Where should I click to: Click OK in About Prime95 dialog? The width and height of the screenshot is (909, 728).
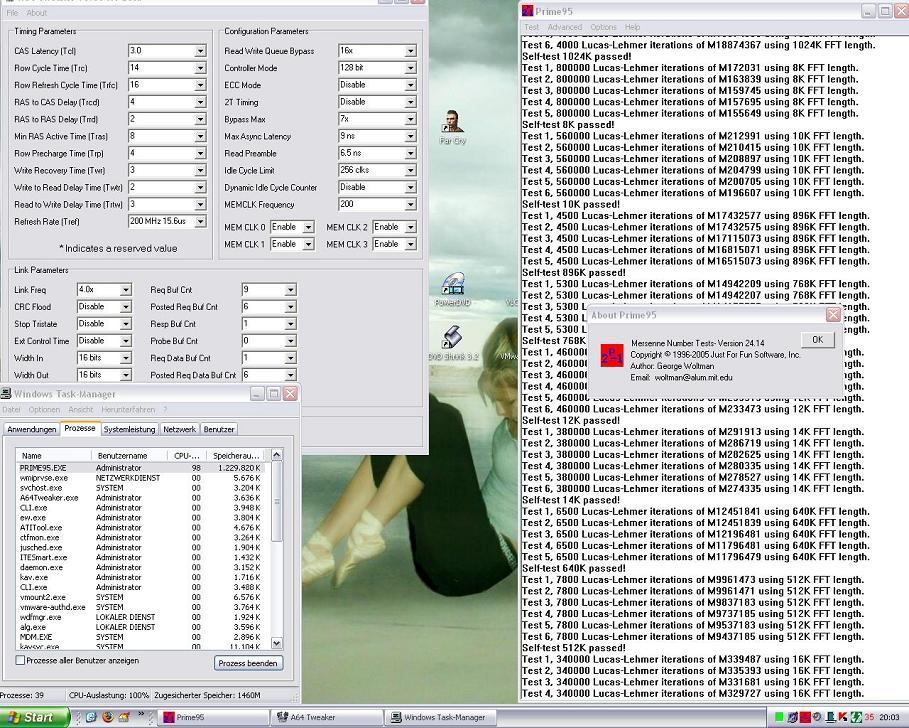coord(817,340)
